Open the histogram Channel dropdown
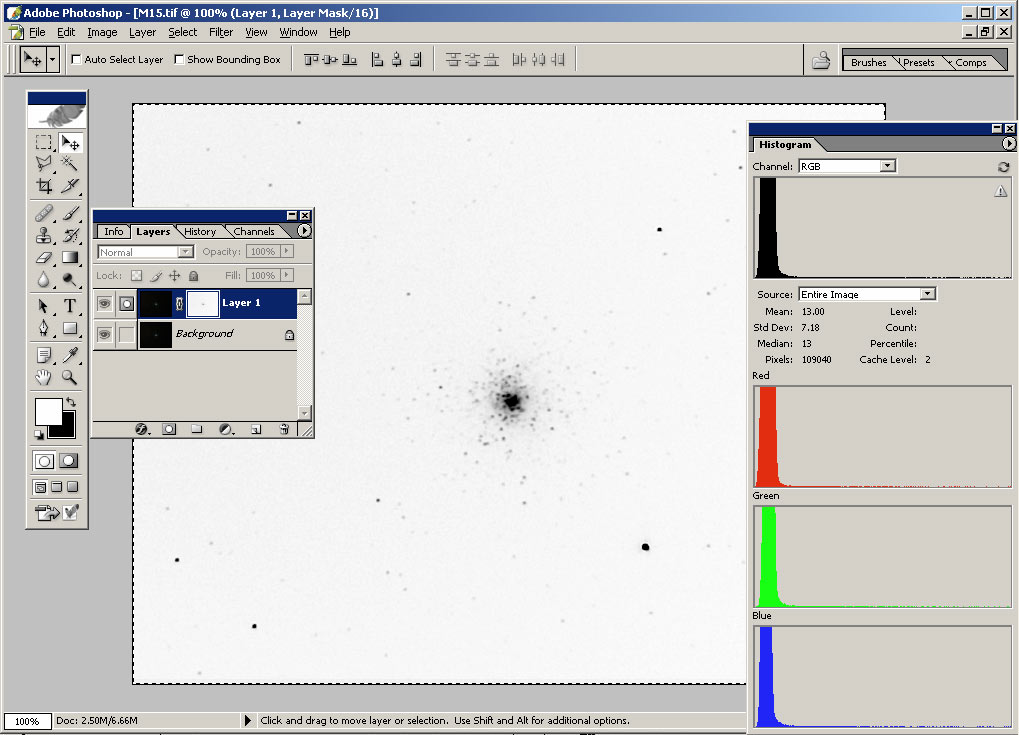The height and width of the screenshot is (735, 1019). pyautogui.click(x=887, y=166)
